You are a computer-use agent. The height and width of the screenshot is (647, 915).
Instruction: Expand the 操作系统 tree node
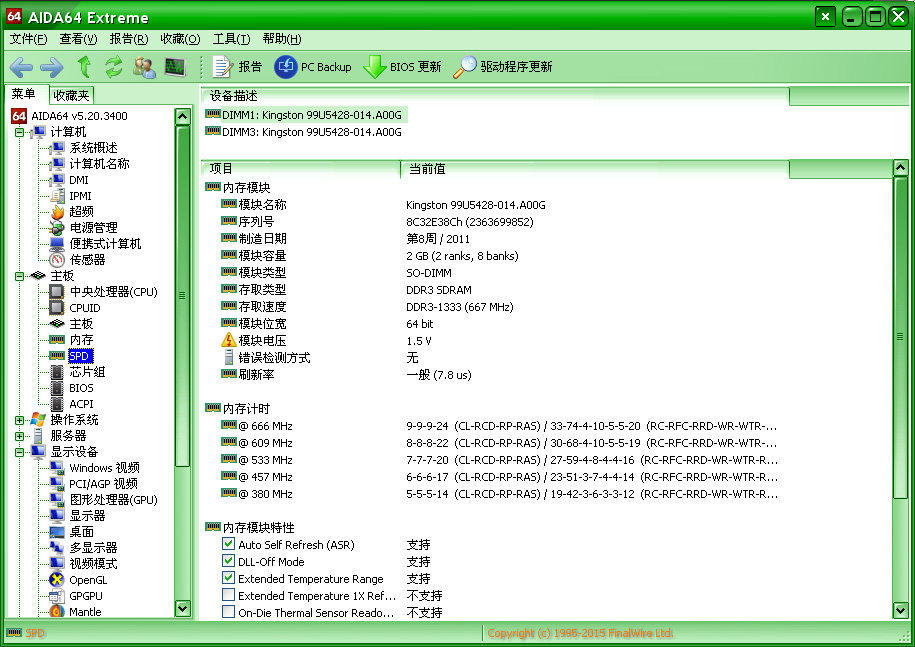click(x=19, y=420)
